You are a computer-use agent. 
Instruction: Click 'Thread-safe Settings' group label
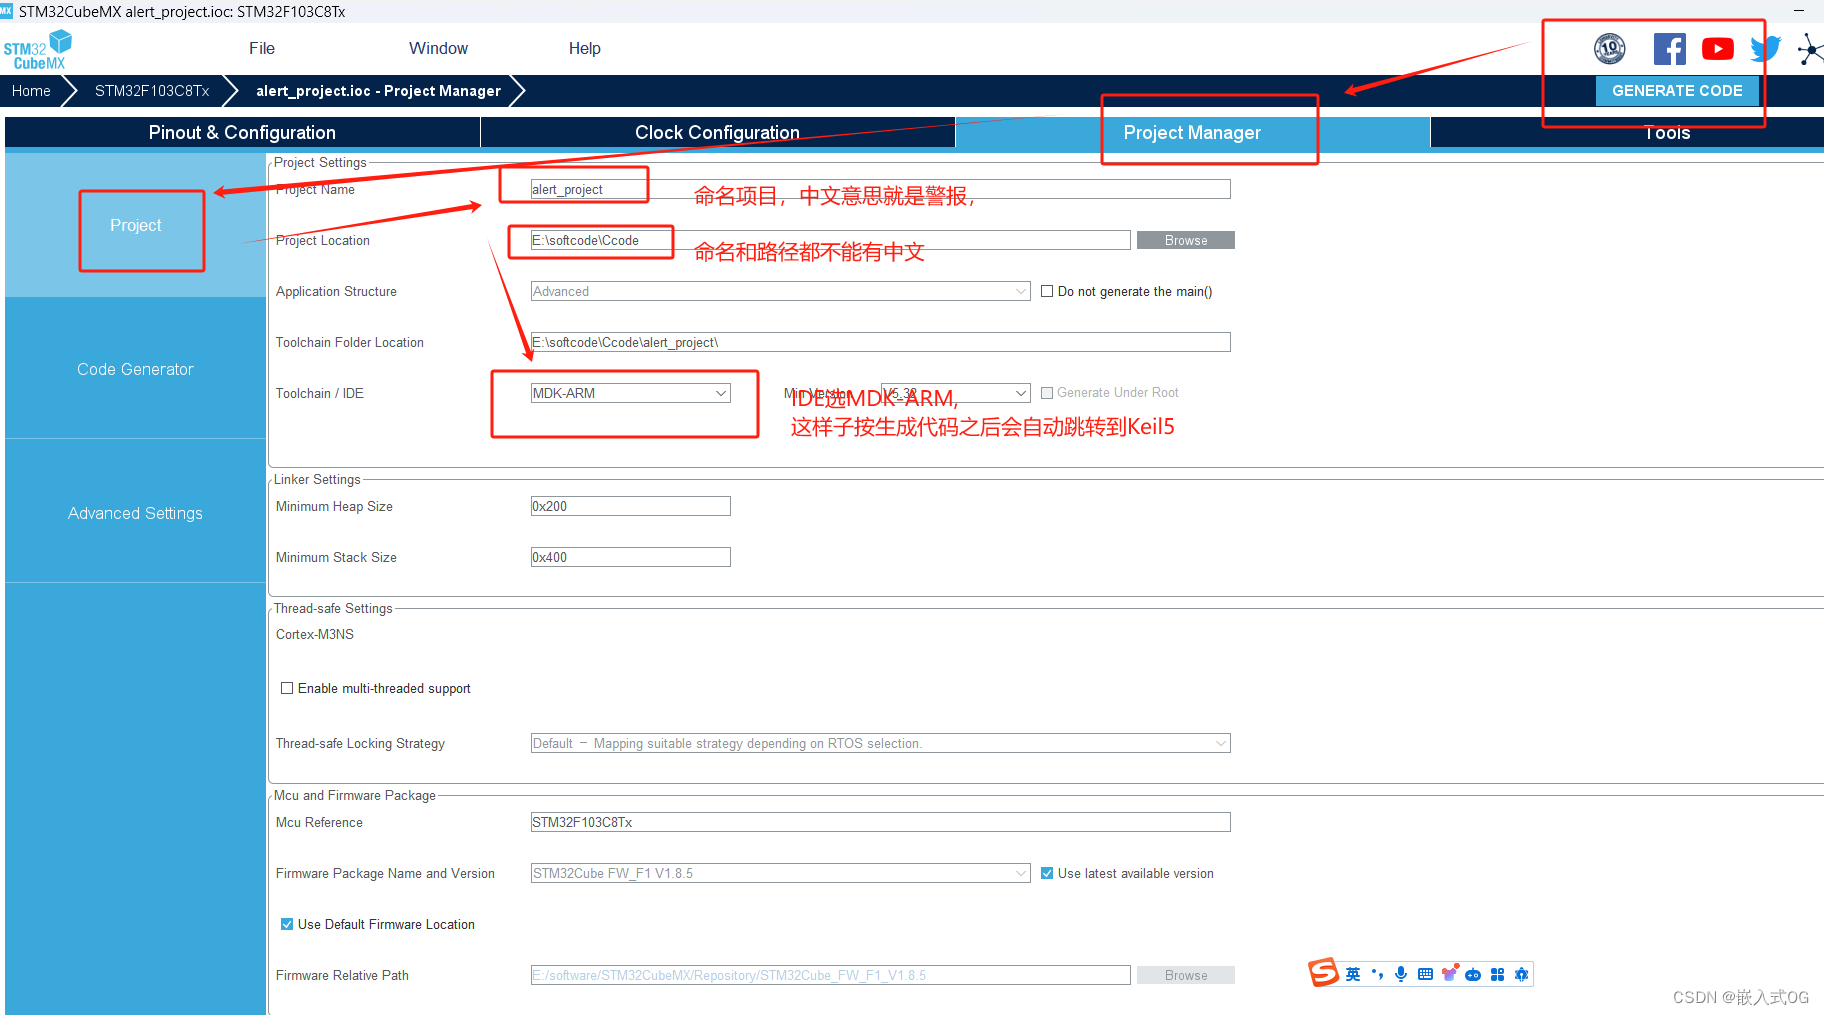333,608
